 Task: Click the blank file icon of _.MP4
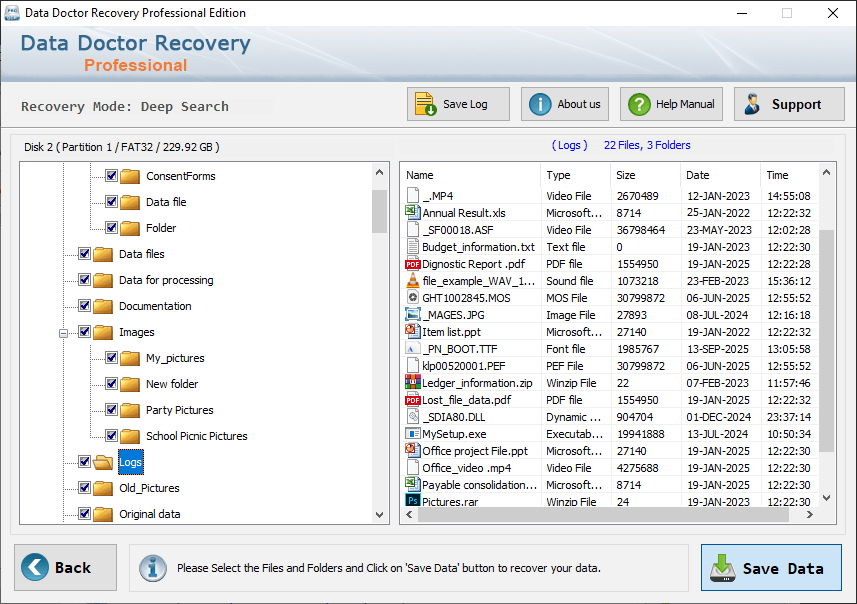click(413, 195)
